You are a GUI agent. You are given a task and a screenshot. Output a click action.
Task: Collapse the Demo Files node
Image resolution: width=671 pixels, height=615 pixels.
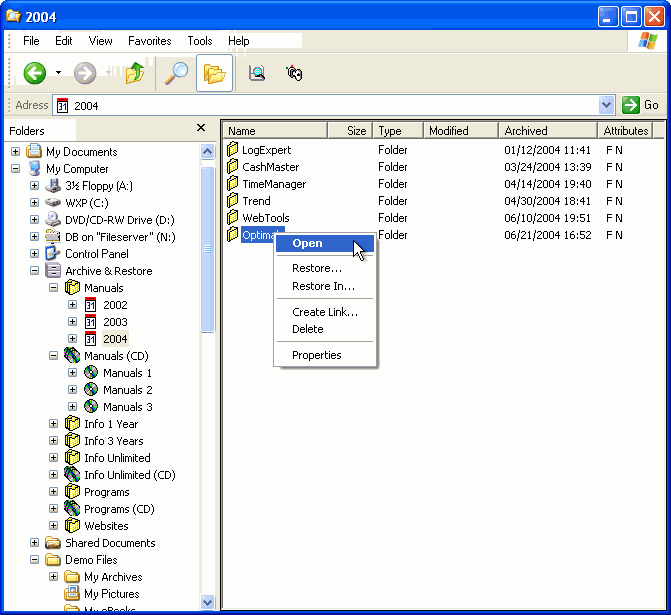click(x=35, y=560)
